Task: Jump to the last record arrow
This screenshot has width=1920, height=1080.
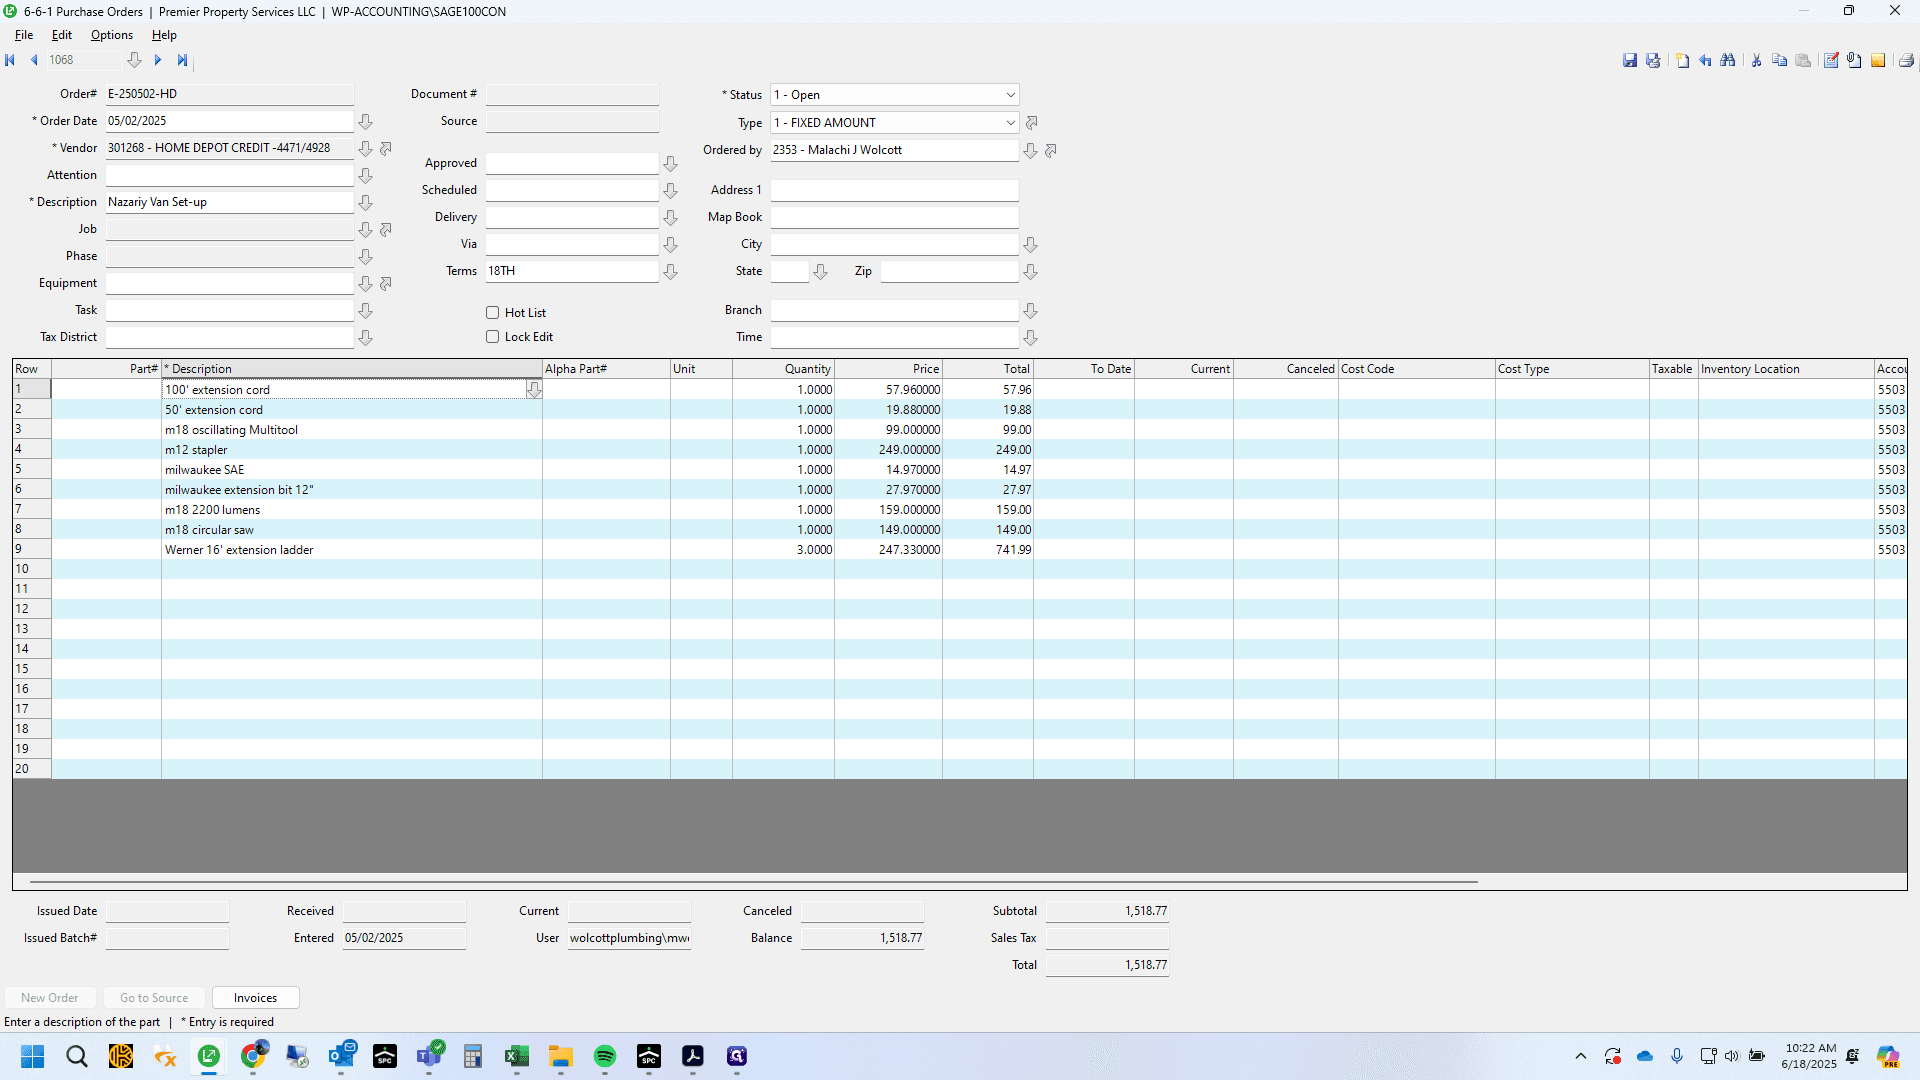Action: (x=182, y=60)
